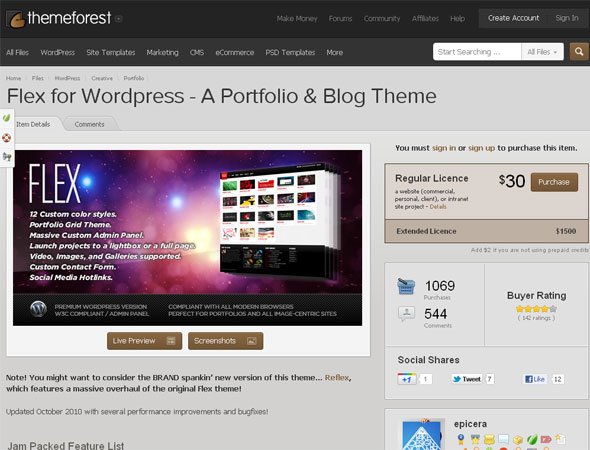The width and height of the screenshot is (590, 450).
Task: Open the marketplace switcher arrow beside logo
Action: [x=118, y=19]
